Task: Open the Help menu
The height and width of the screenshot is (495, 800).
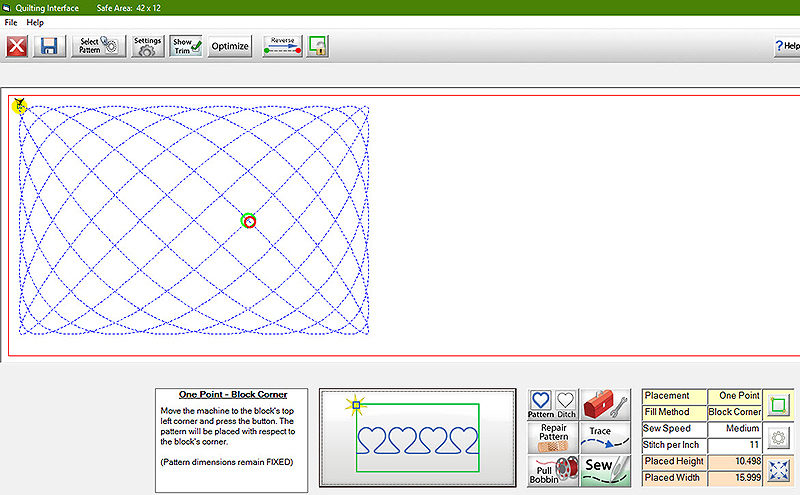Action: 35,22
